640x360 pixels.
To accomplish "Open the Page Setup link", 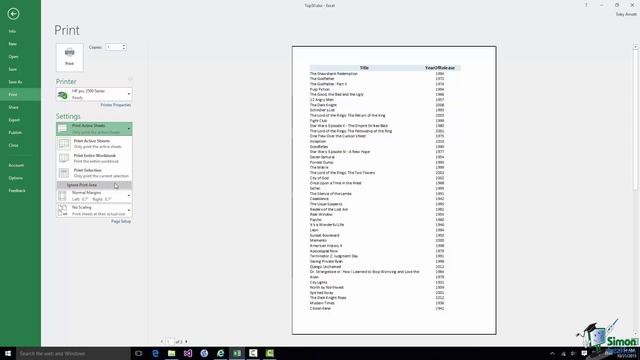I will pyautogui.click(x=121, y=221).
